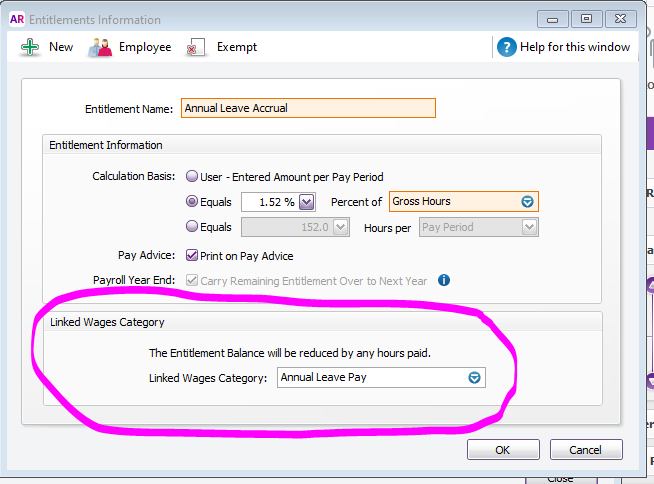The width and height of the screenshot is (654, 484).
Task: Open the Employee list icon
Action: pyautogui.click(x=100, y=47)
